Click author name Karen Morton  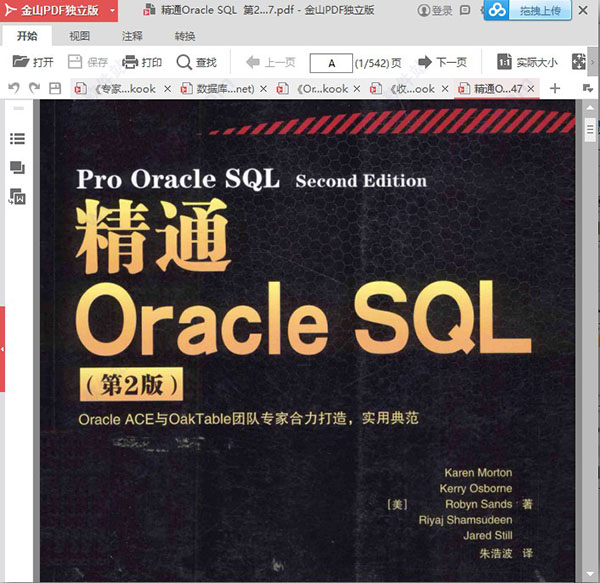(x=478, y=473)
